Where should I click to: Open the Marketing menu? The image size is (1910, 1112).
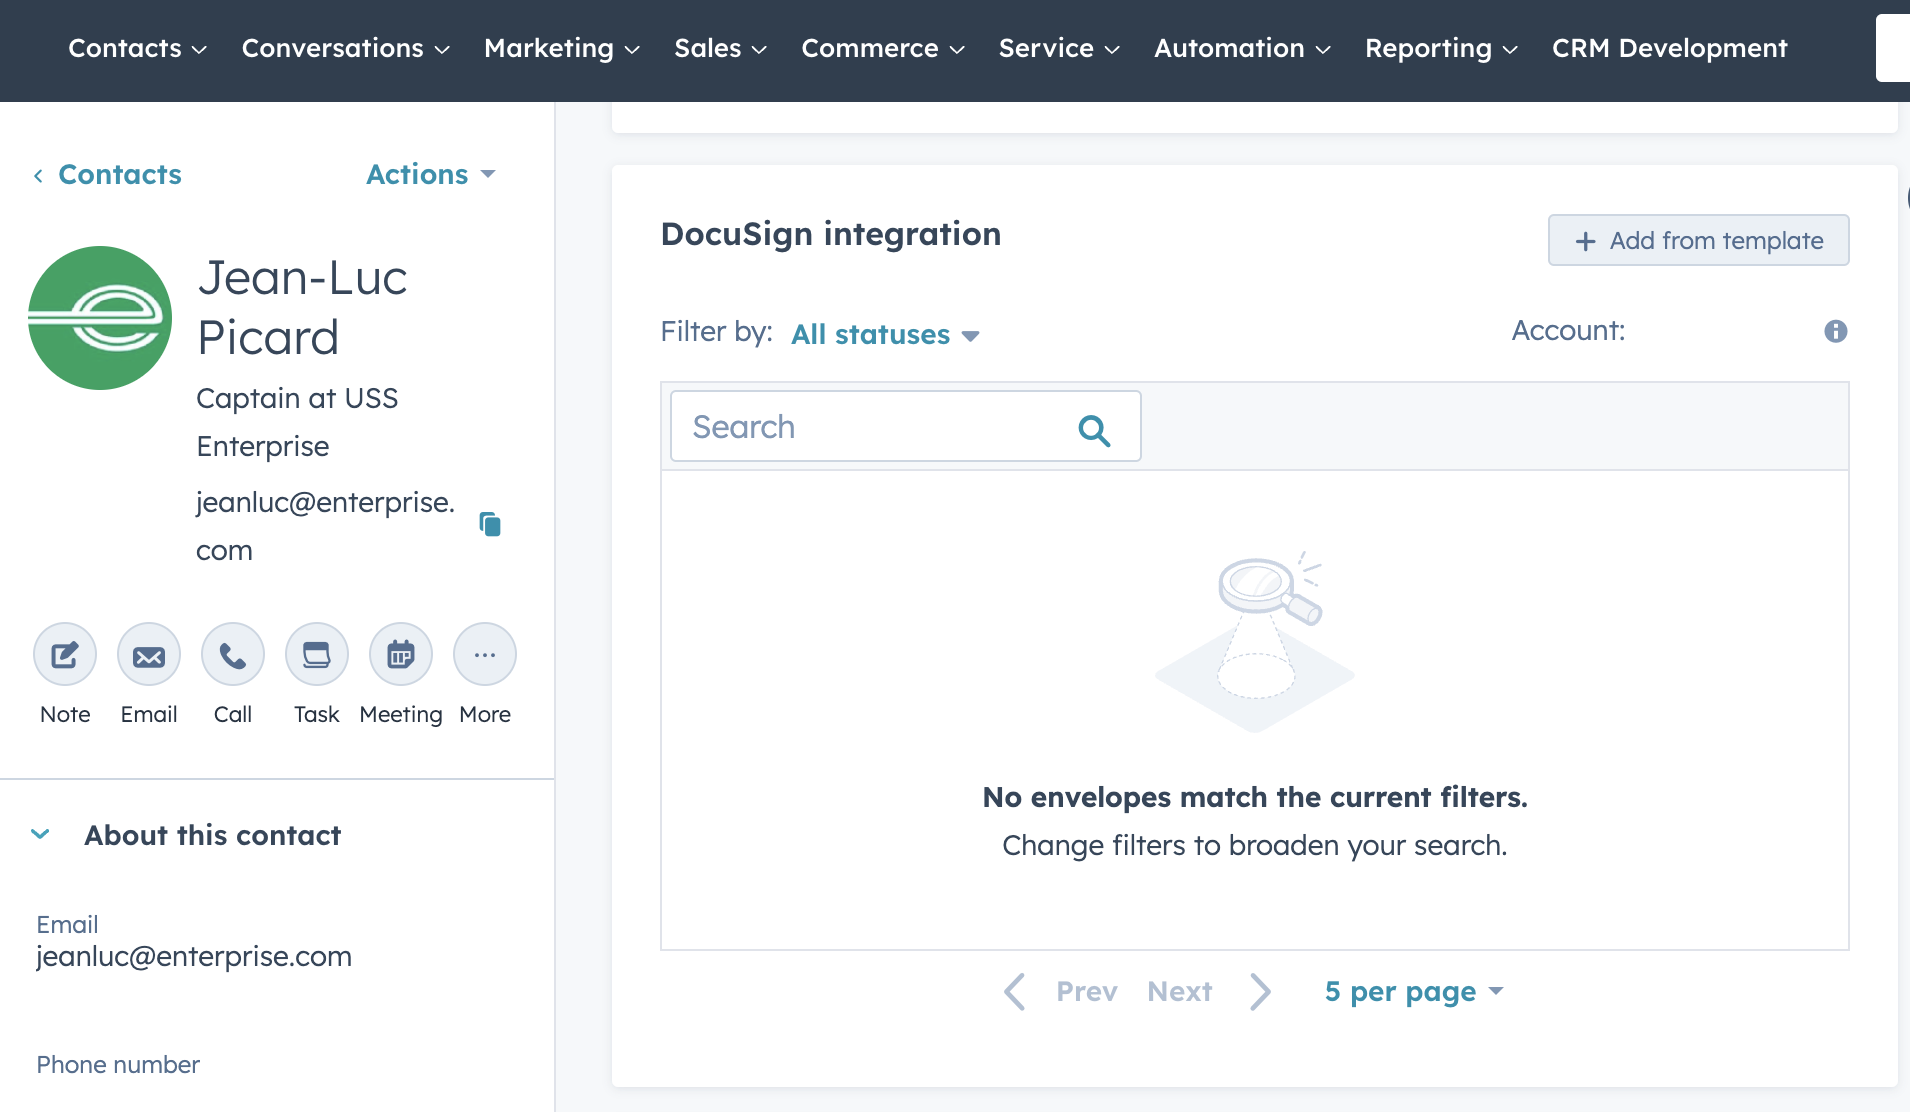point(560,47)
